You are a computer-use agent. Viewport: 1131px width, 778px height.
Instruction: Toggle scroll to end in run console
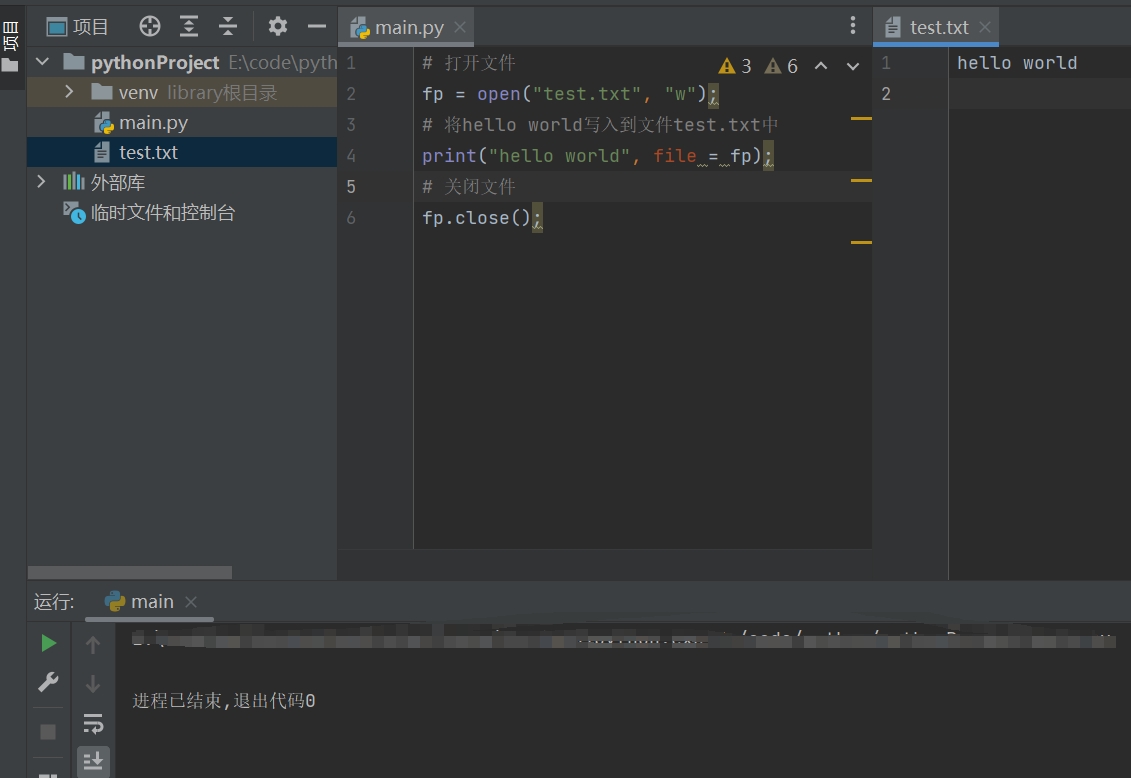click(x=93, y=761)
